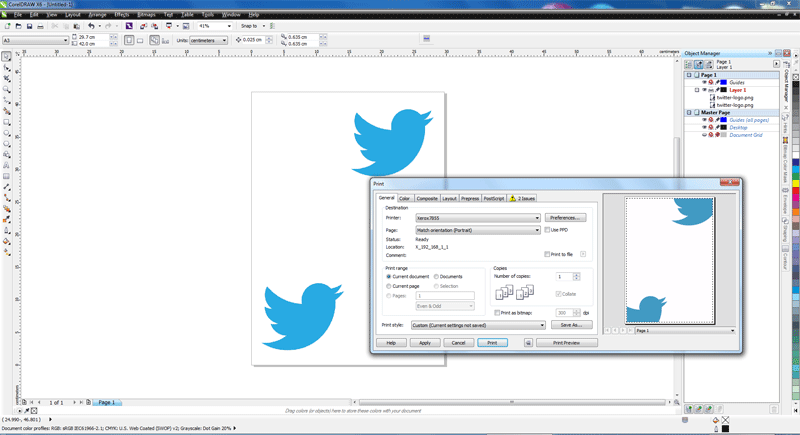This screenshot has height=435, width=800.
Task: Click the Cancel button in Print dialog
Action: 458,343
